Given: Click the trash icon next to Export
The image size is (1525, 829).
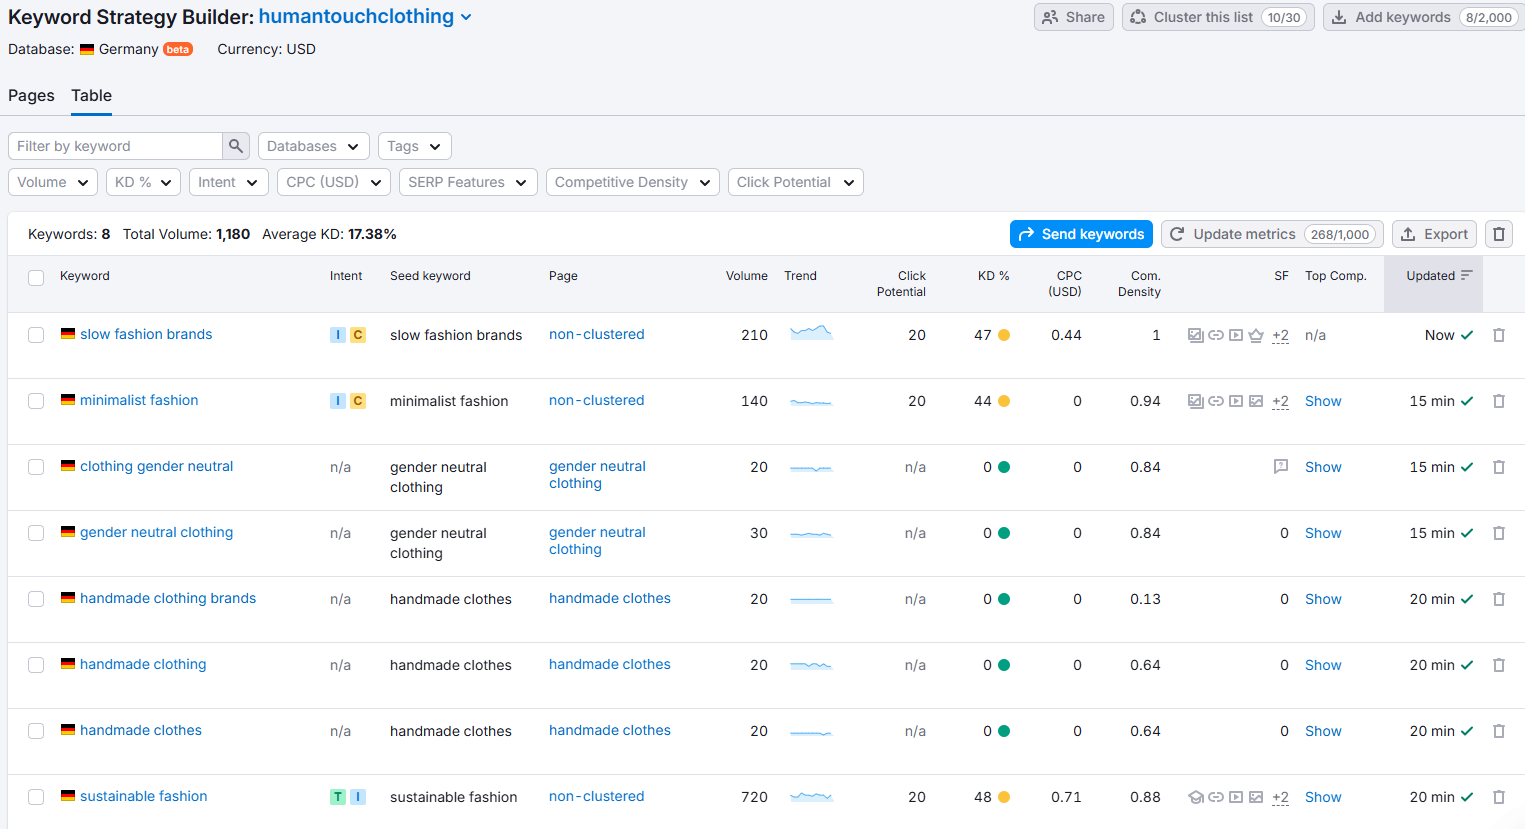Looking at the screenshot, I should point(1498,234).
